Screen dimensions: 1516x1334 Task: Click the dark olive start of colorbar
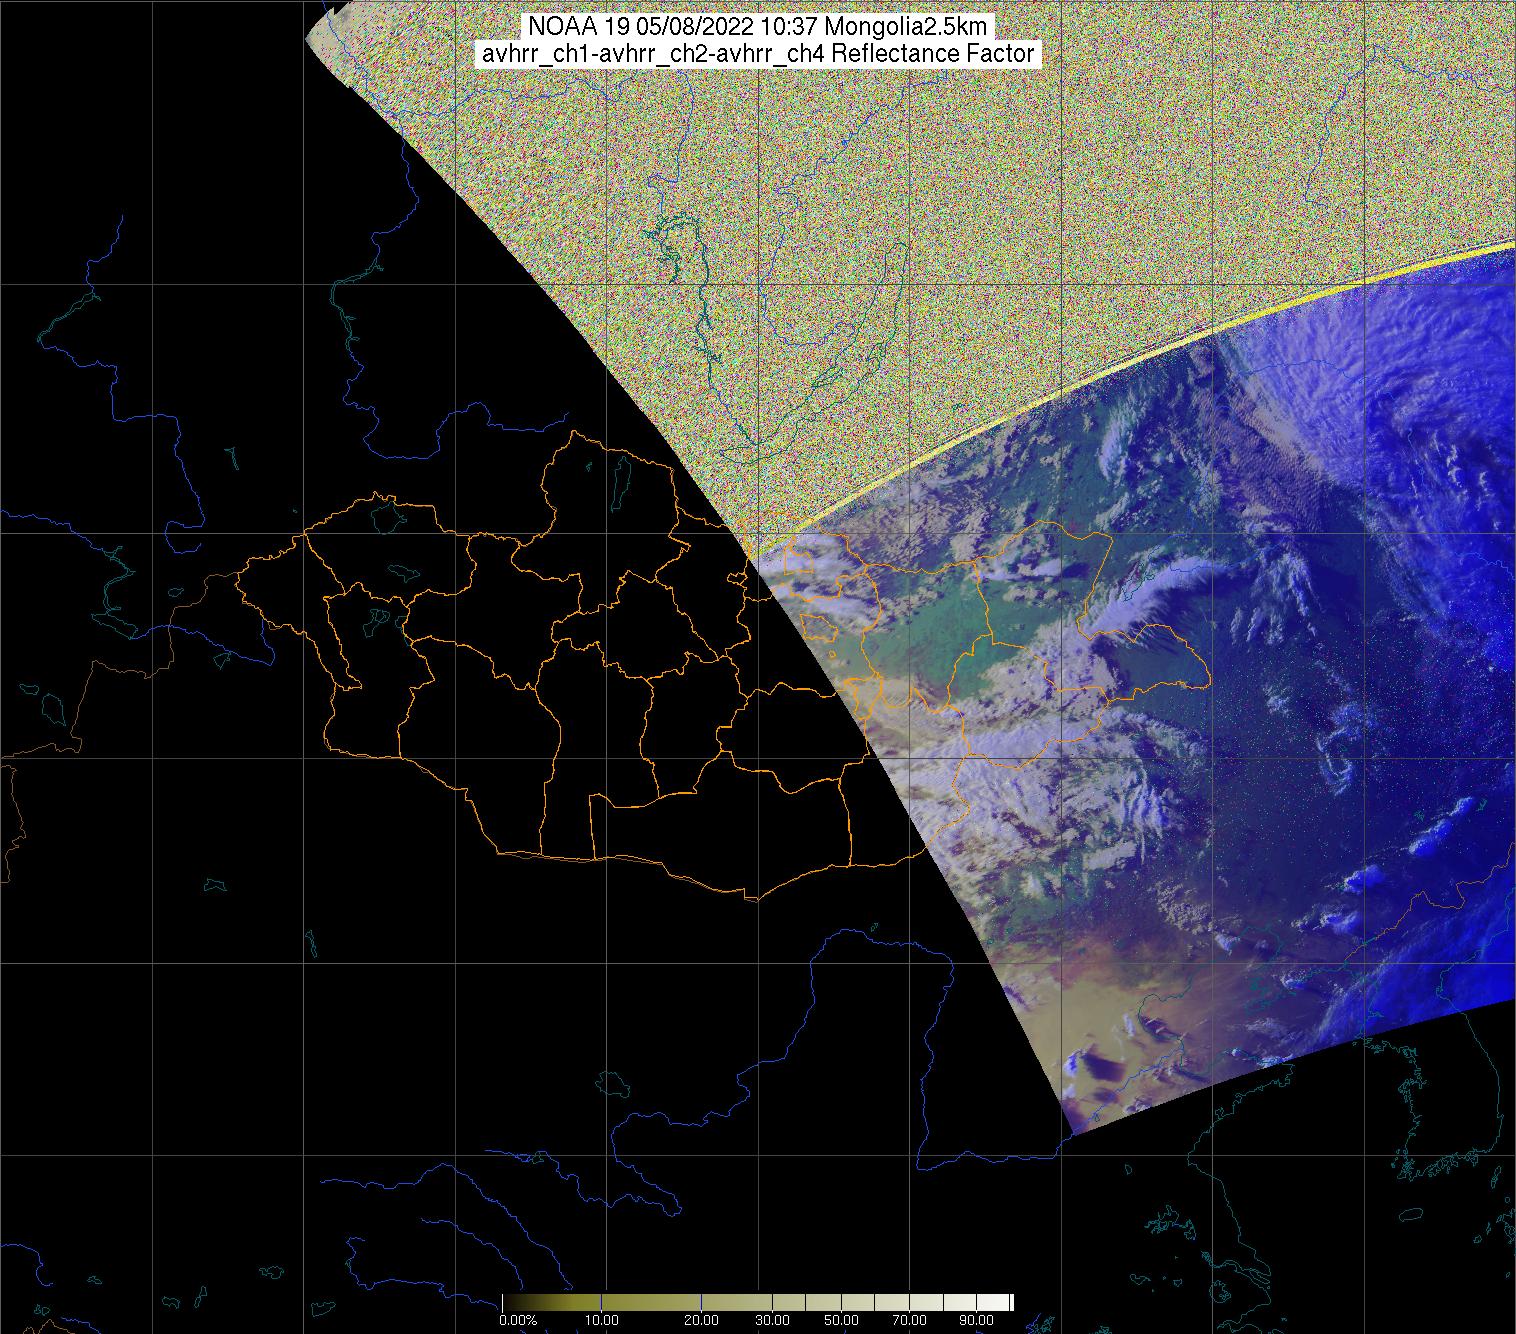coord(510,1302)
